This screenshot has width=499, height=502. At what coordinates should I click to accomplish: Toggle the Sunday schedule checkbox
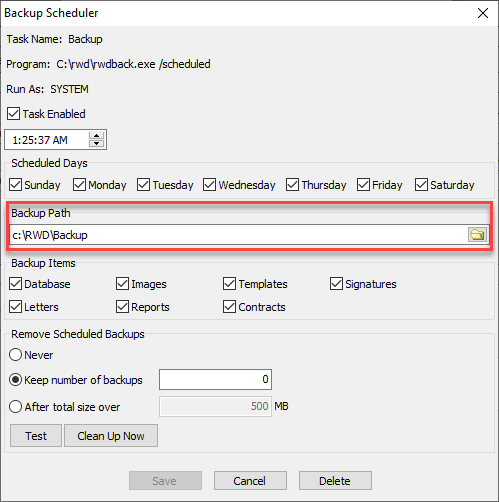[x=15, y=185]
